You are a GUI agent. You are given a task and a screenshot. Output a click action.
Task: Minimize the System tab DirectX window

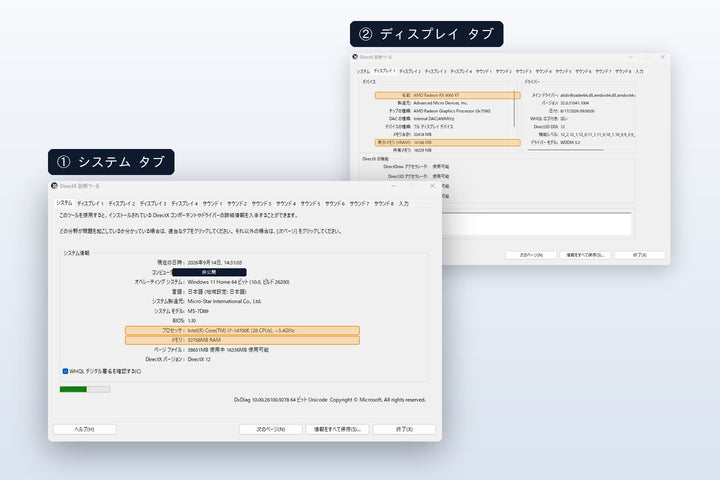pyautogui.click(x=394, y=186)
